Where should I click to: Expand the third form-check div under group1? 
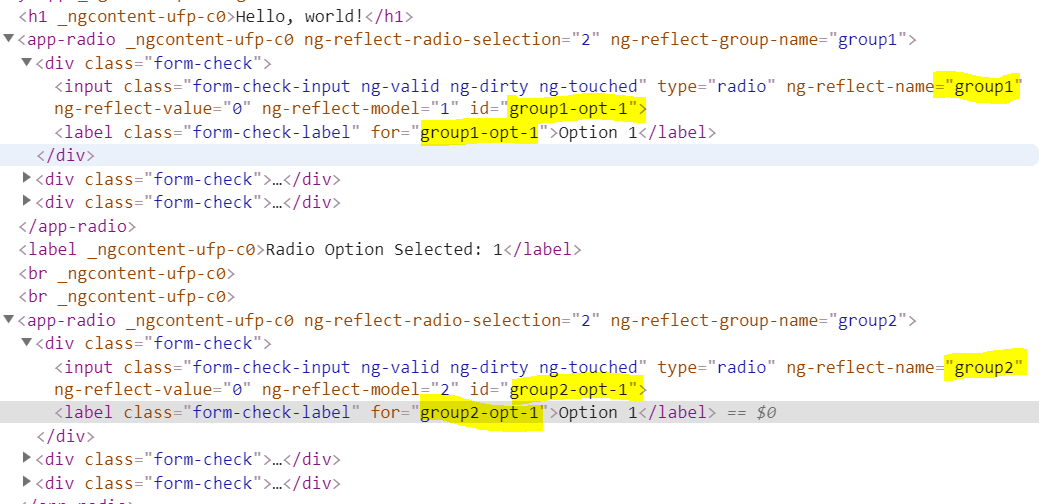tap(27, 201)
